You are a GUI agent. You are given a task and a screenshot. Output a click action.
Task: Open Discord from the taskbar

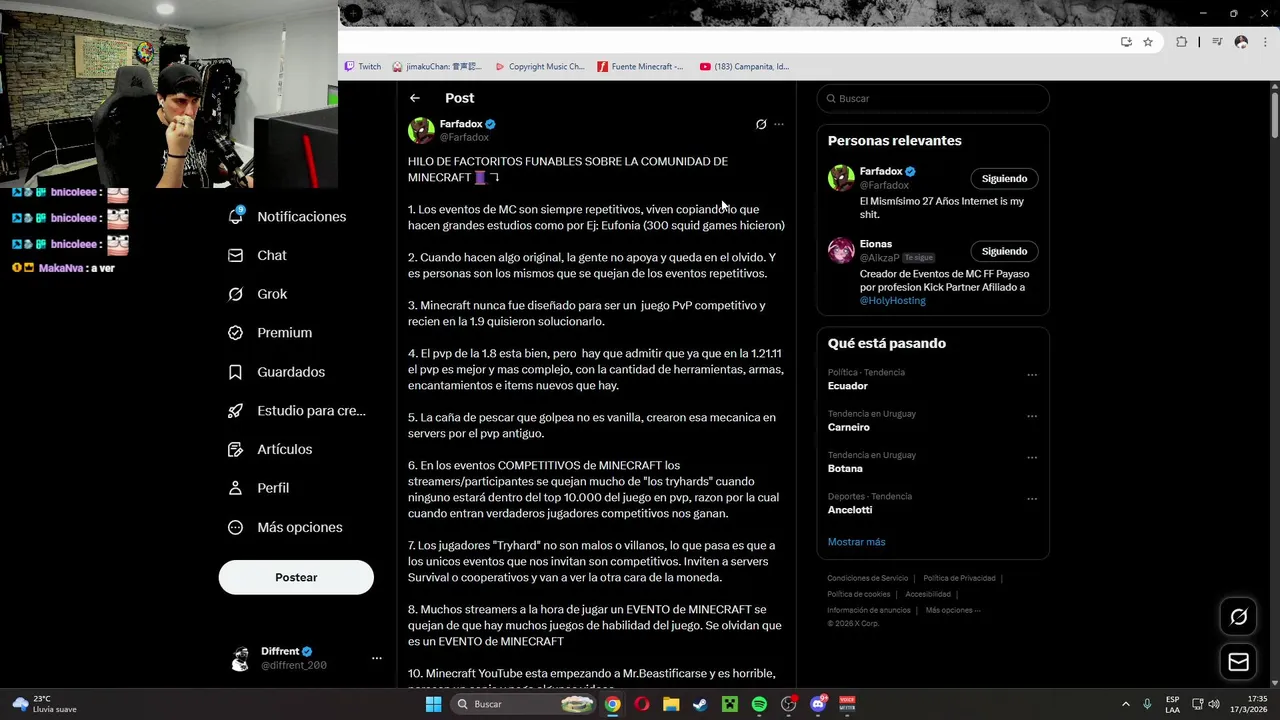pyautogui.click(x=818, y=704)
